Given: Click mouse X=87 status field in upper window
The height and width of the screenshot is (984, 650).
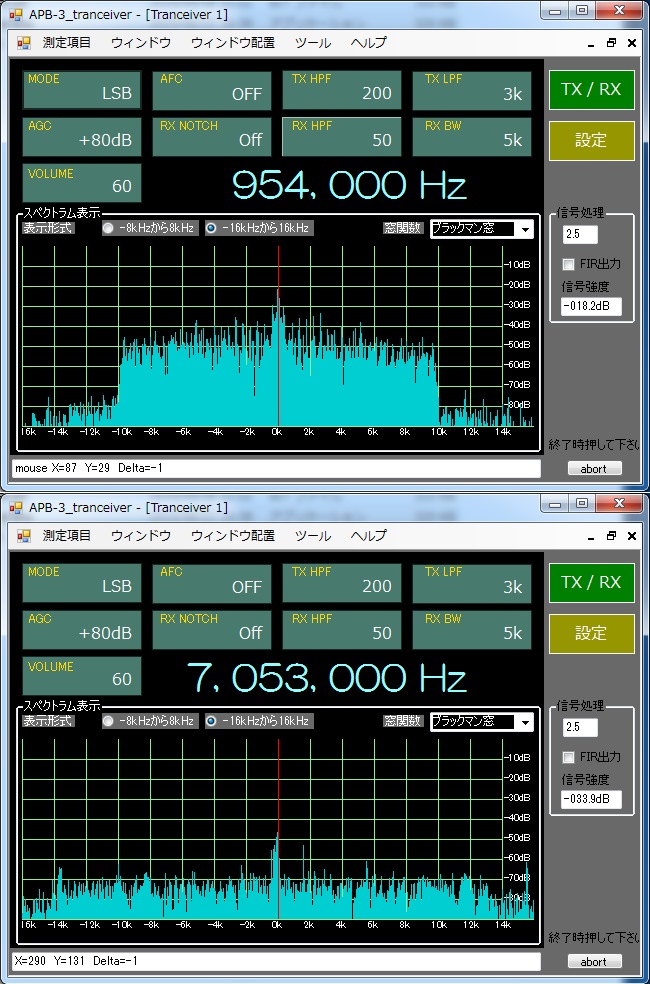Looking at the screenshot, I should [276, 468].
